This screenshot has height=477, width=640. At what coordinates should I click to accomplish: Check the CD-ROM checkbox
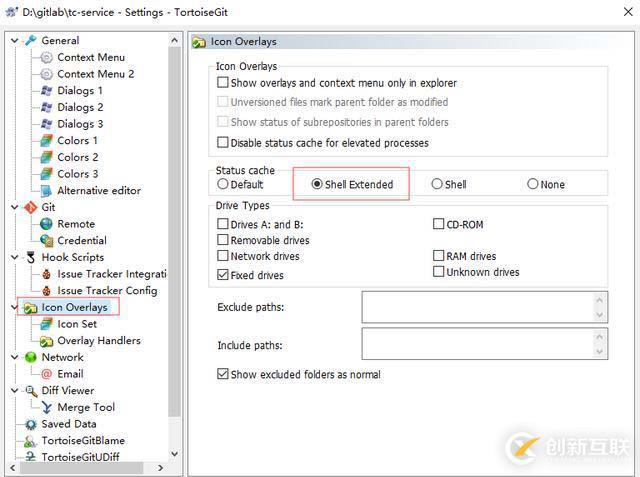438,224
